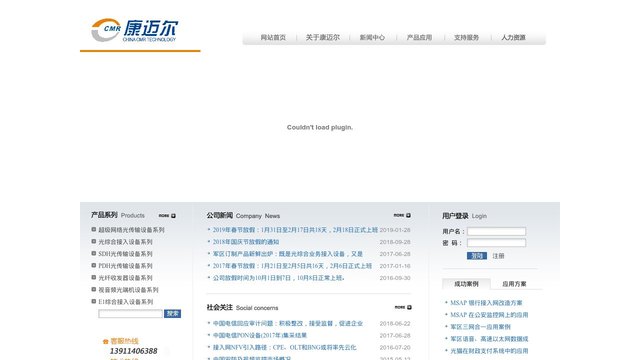The image size is (640, 360).
Task: Click the CMR 康迈尔 company logo
Action: (134, 30)
